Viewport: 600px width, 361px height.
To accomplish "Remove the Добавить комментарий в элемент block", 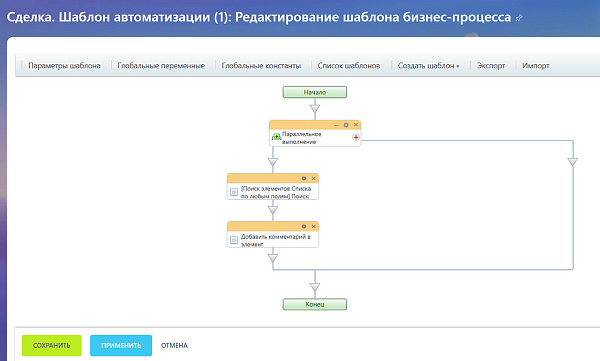I will pyautogui.click(x=313, y=227).
